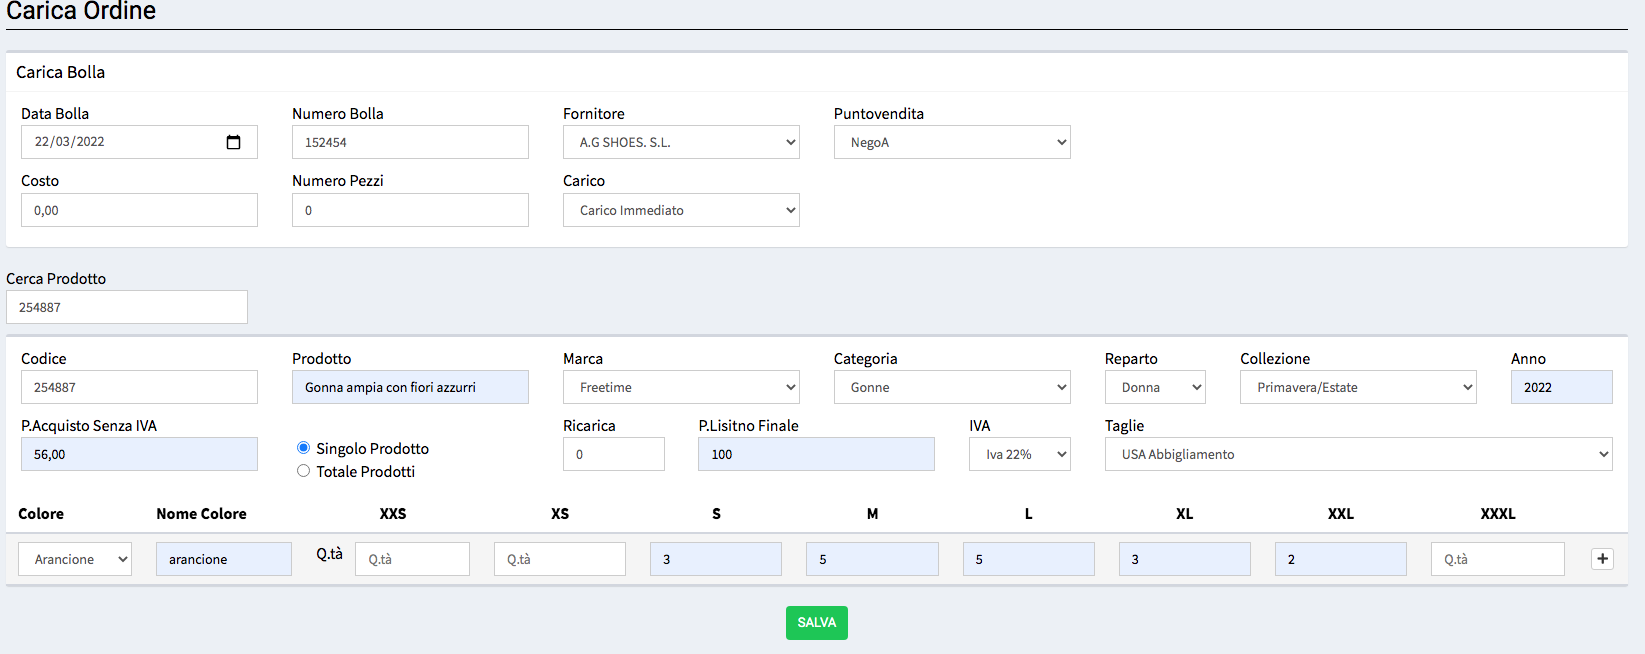Click the Cerca Prodotto search field
Image resolution: width=1645 pixels, height=654 pixels.
point(127,307)
